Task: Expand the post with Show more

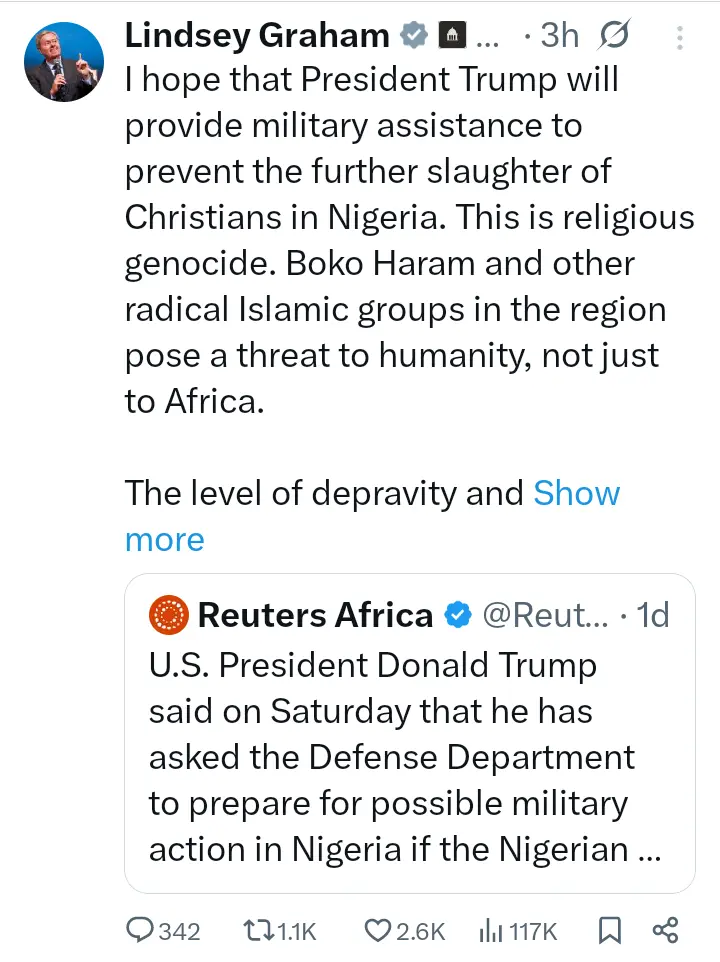Action: click(576, 494)
